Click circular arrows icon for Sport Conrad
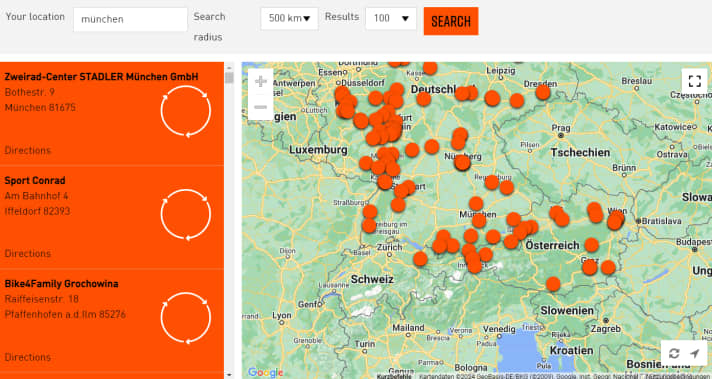 pyautogui.click(x=186, y=215)
